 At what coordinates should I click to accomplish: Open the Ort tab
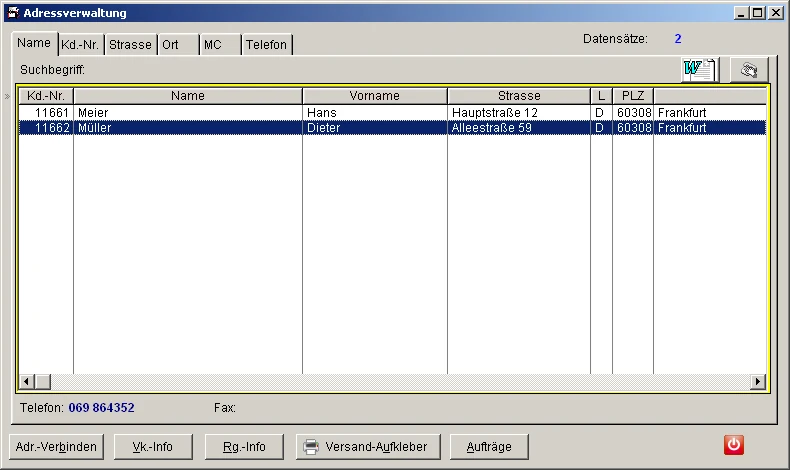178,45
